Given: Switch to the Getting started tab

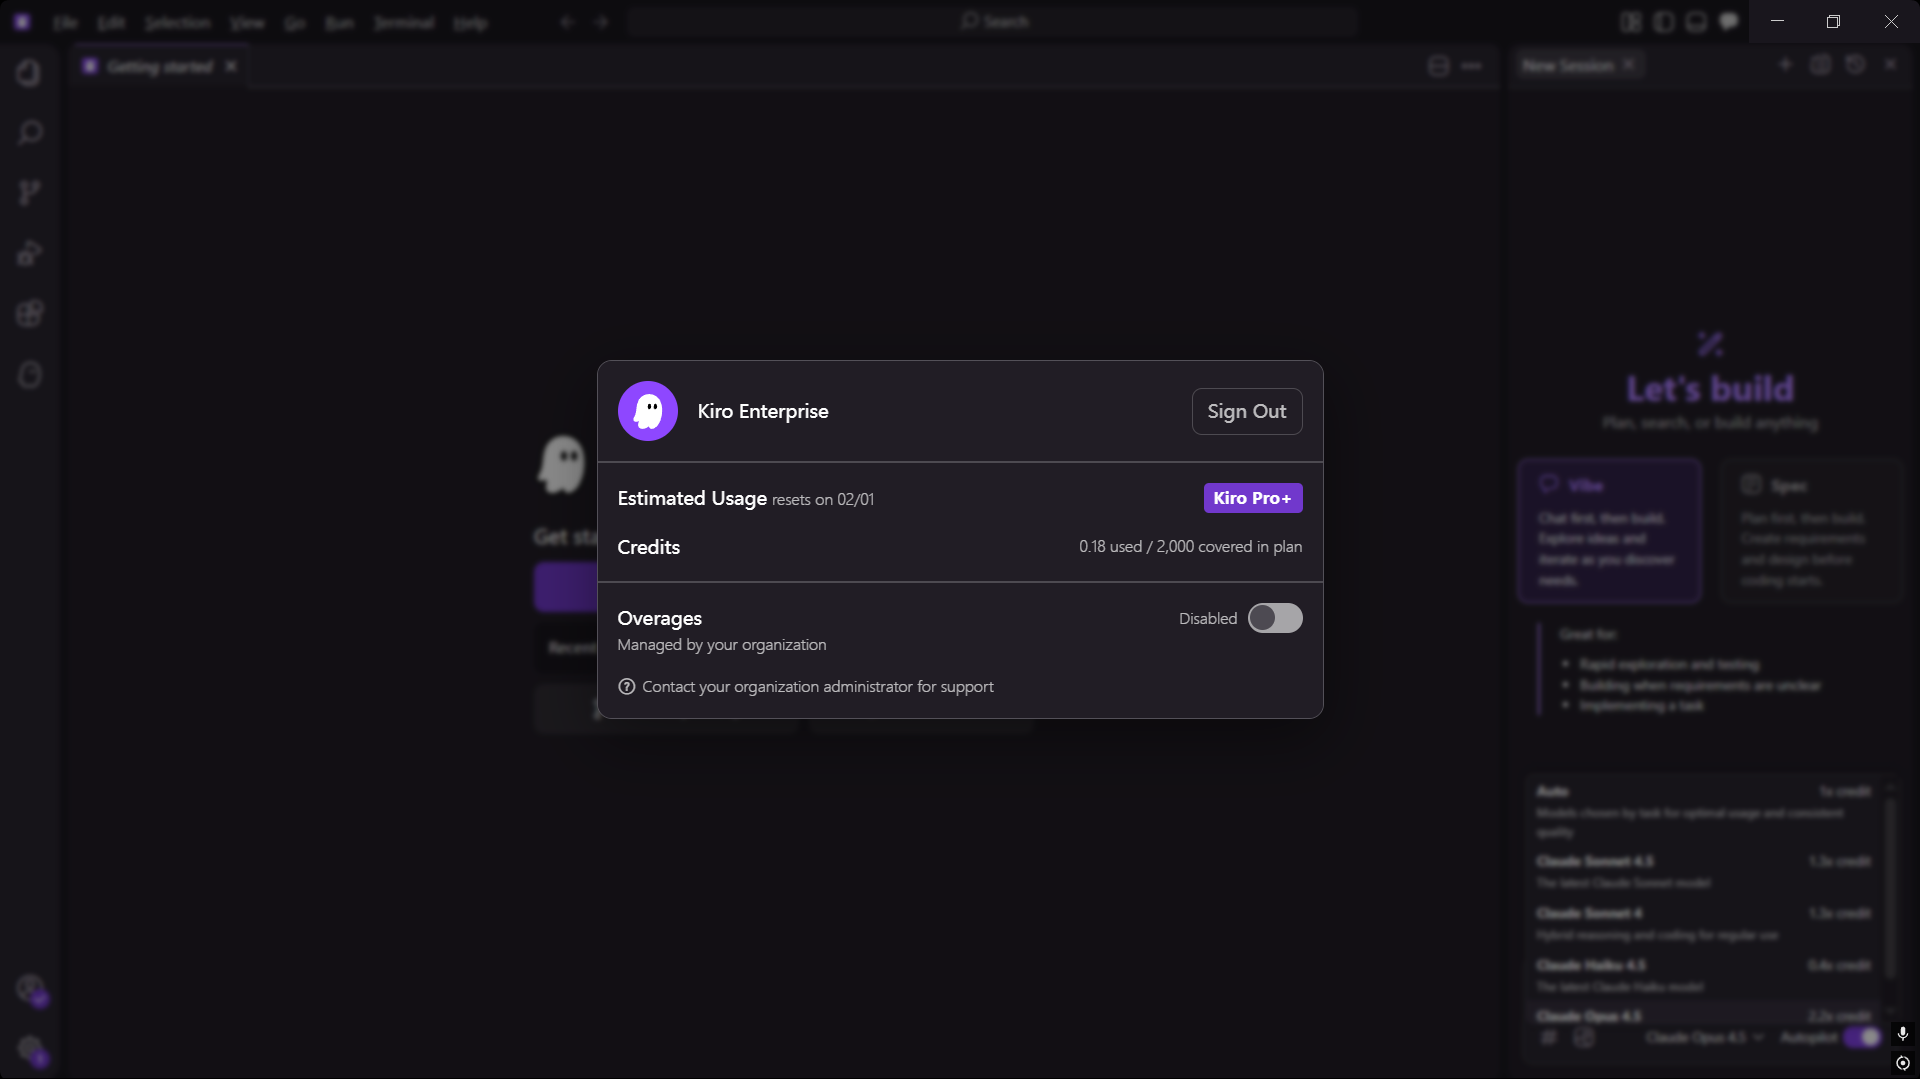Looking at the screenshot, I should pyautogui.click(x=160, y=66).
